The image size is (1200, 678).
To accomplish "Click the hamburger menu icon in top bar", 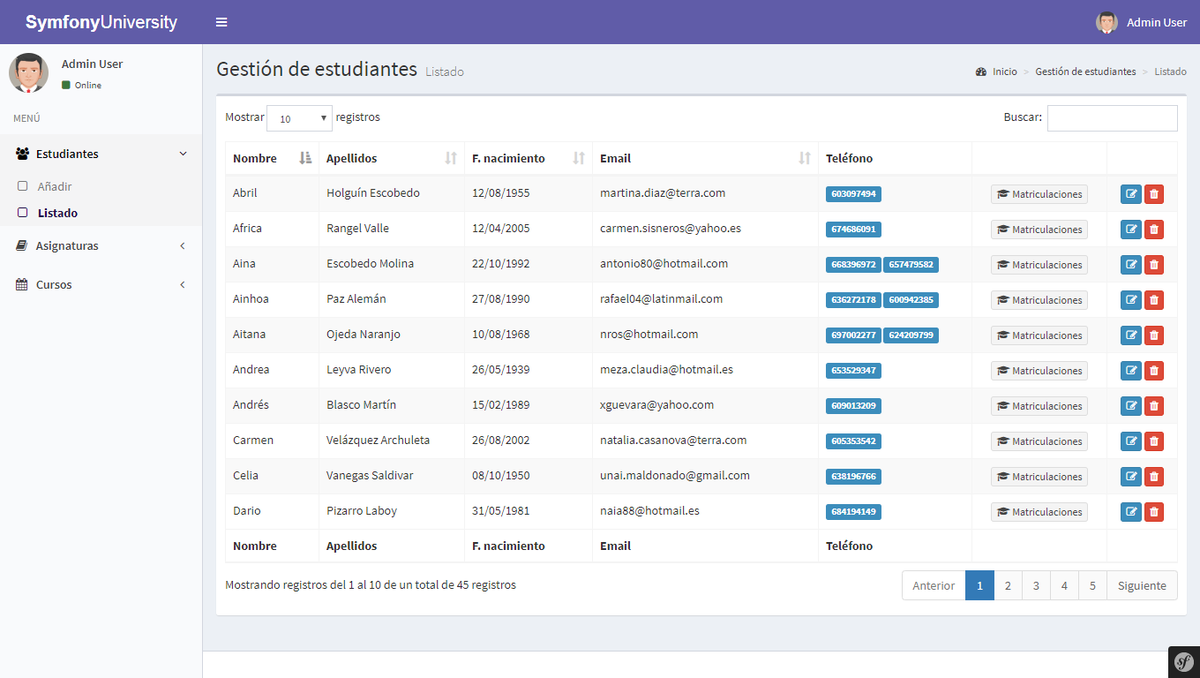I will 221,21.
